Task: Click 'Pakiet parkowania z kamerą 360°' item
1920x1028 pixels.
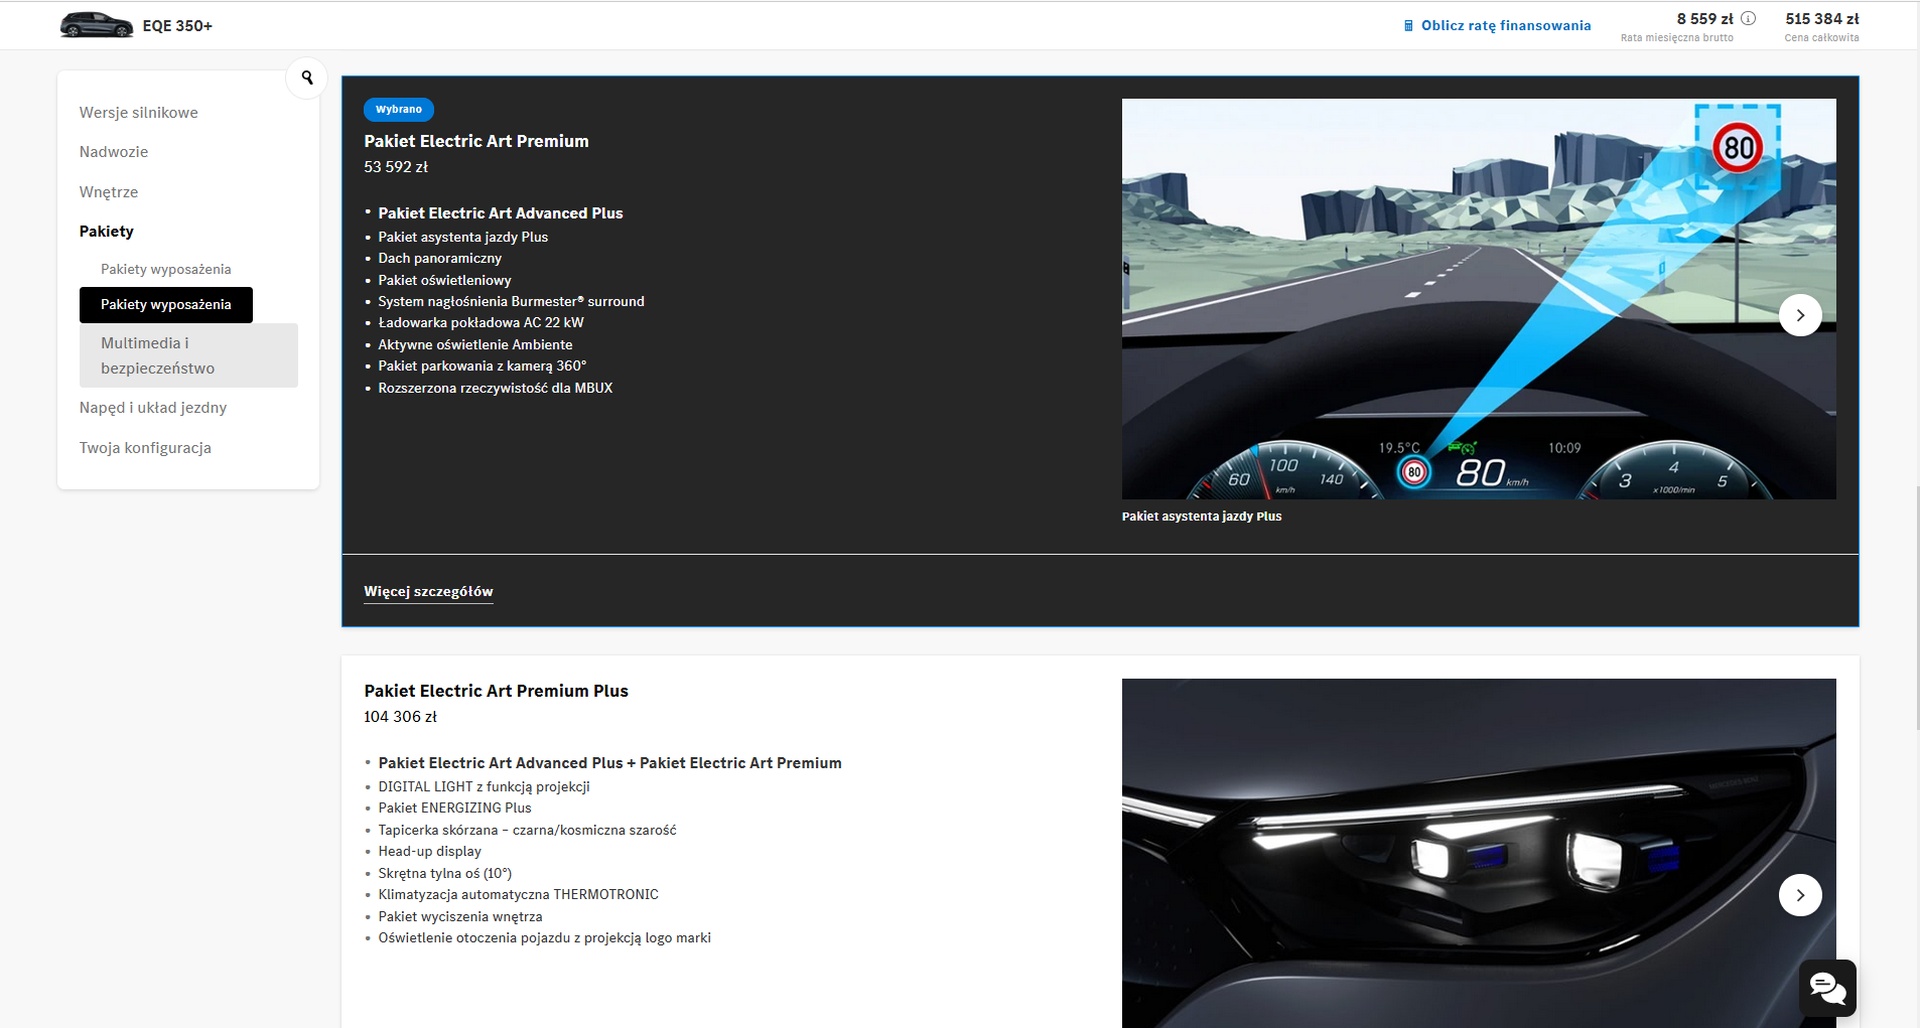Action: pyautogui.click(x=482, y=366)
